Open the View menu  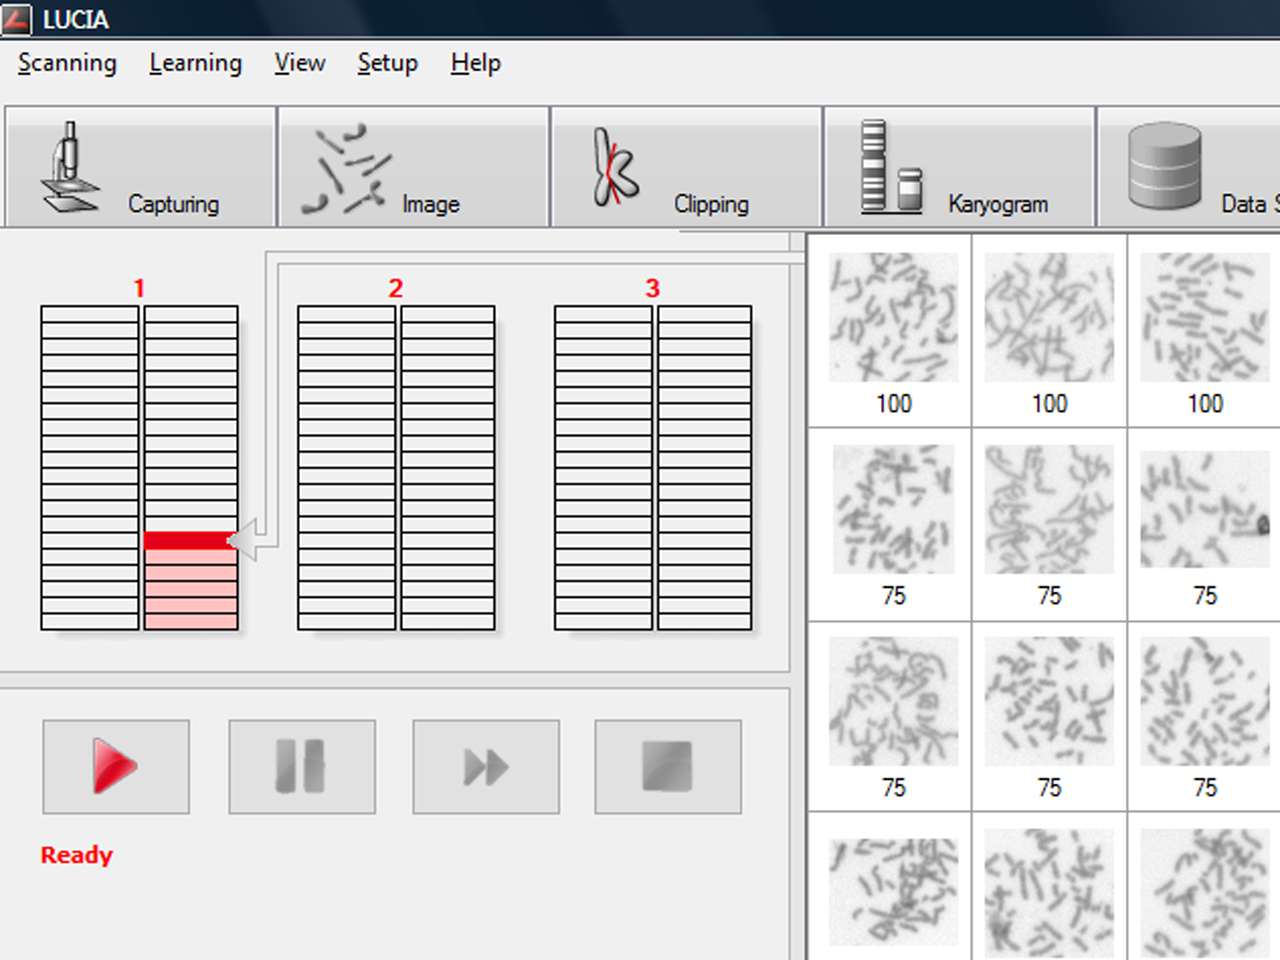(x=300, y=63)
